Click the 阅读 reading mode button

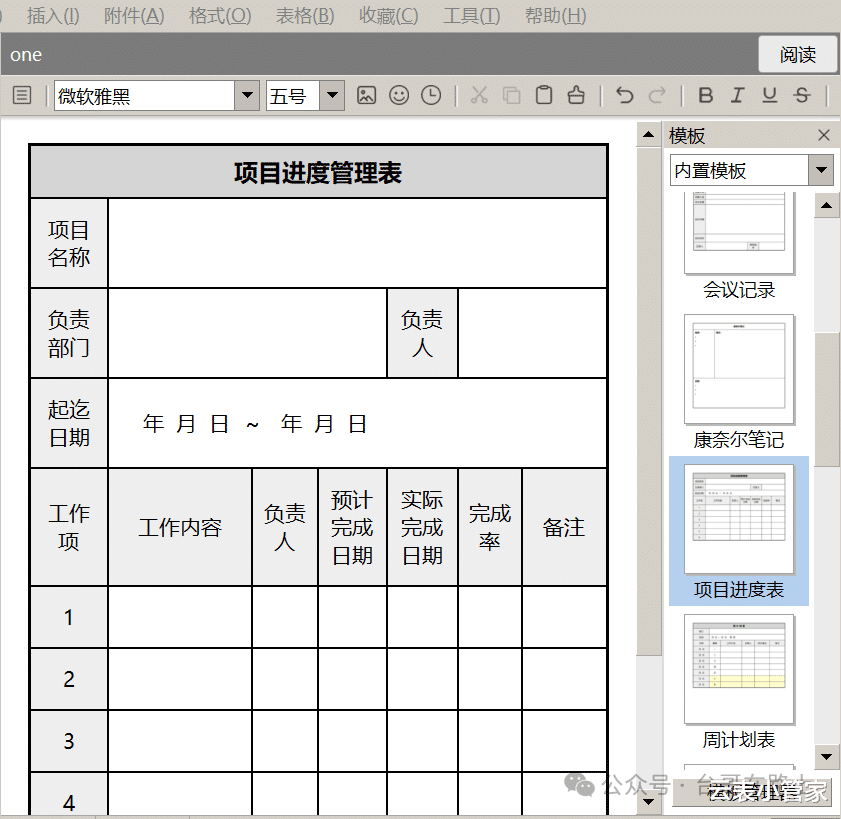point(798,54)
